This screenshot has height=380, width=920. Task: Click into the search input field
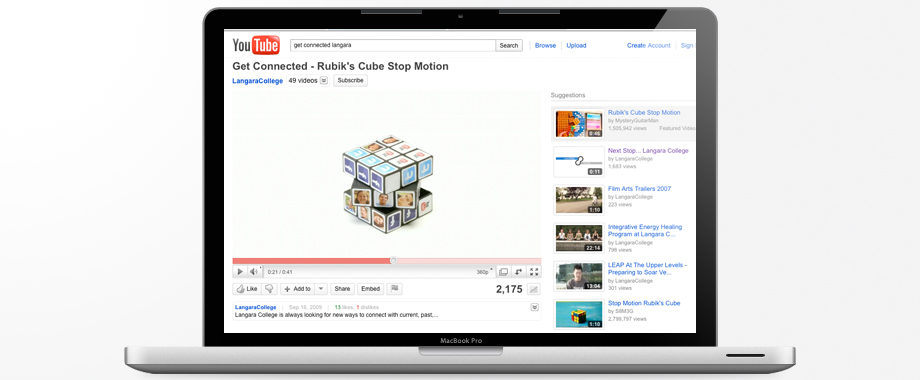click(393, 45)
